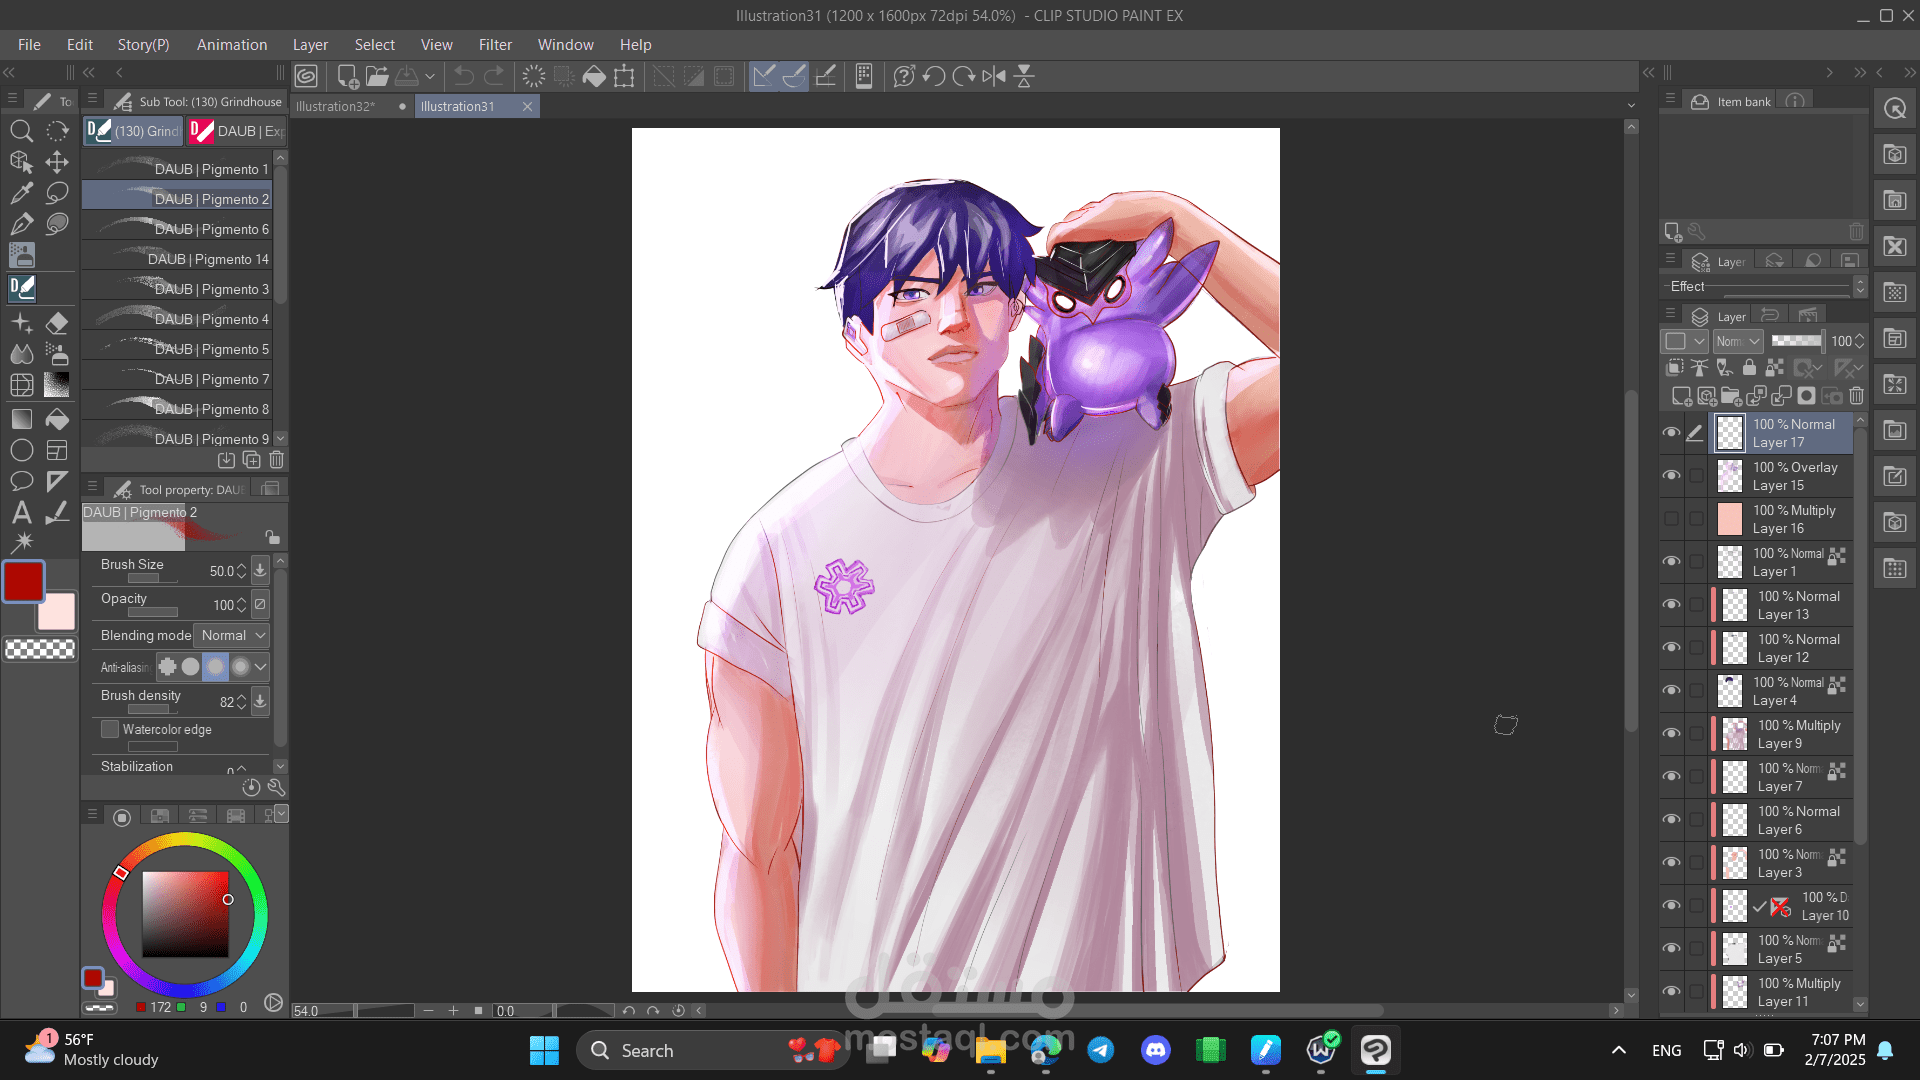
Task: Select the Zoom magnifier tool
Action: tap(21, 131)
